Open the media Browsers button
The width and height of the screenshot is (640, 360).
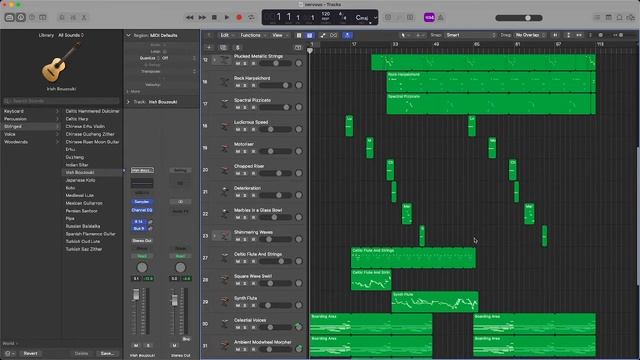(631, 18)
